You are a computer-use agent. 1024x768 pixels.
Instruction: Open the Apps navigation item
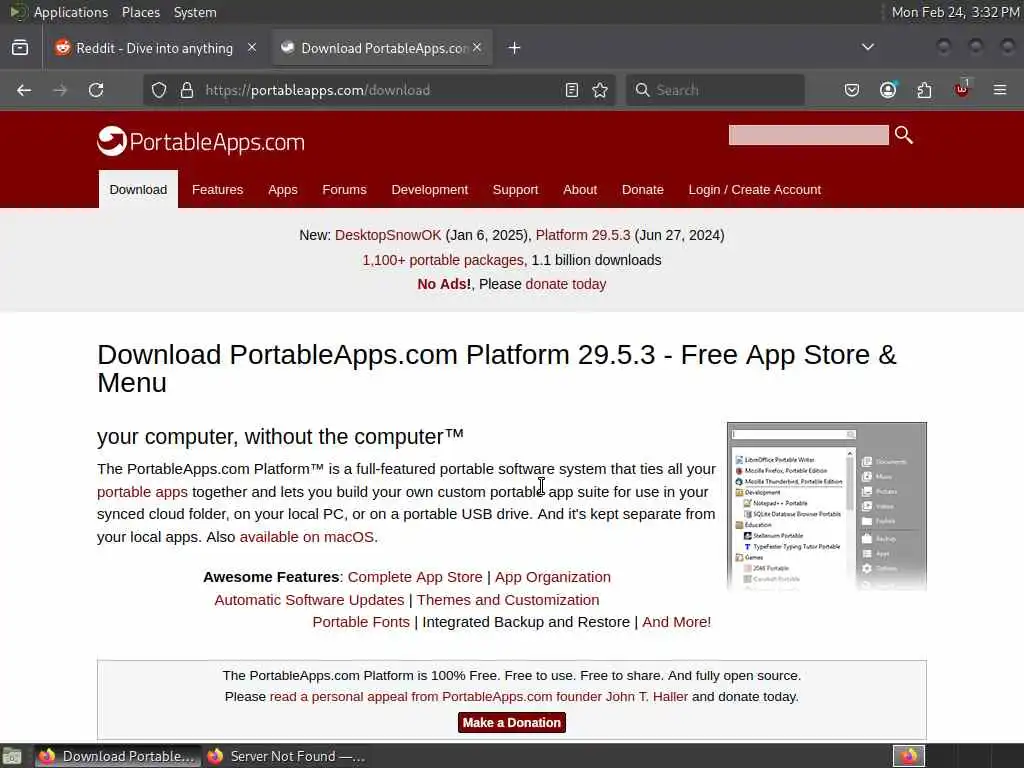tap(283, 189)
